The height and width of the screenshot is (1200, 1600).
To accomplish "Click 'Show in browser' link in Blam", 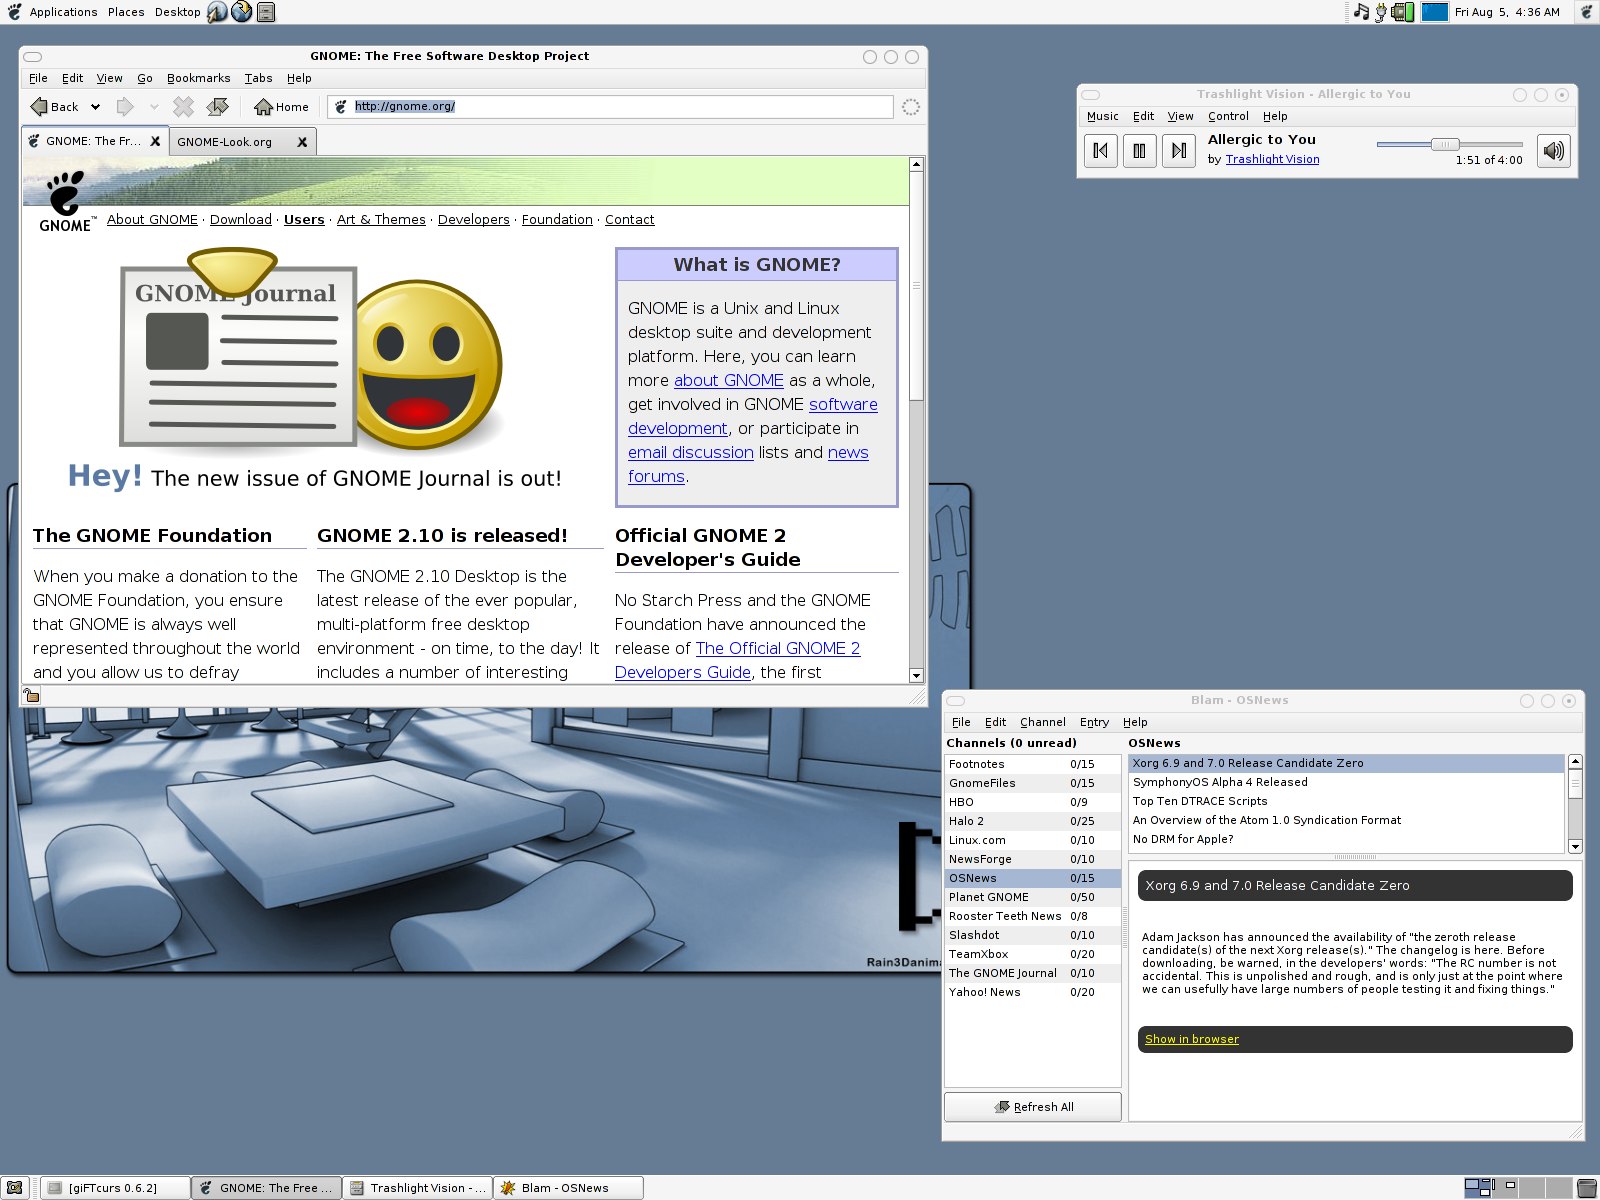I will pyautogui.click(x=1192, y=1039).
